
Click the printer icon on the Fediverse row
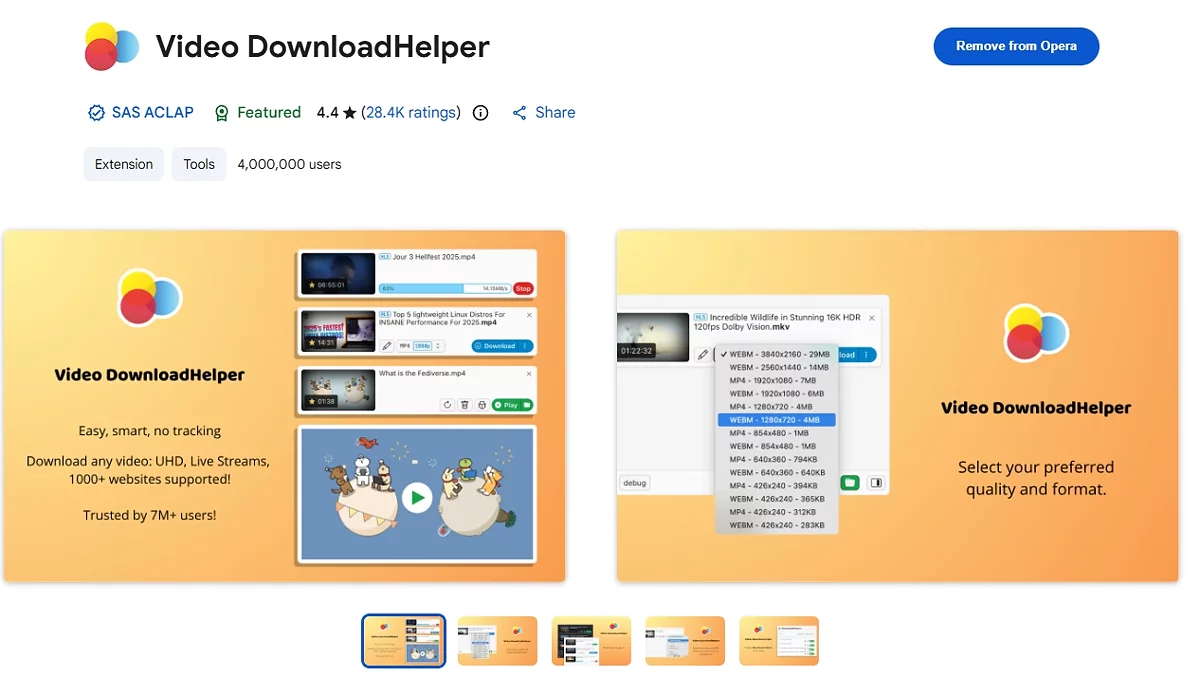[x=482, y=404]
